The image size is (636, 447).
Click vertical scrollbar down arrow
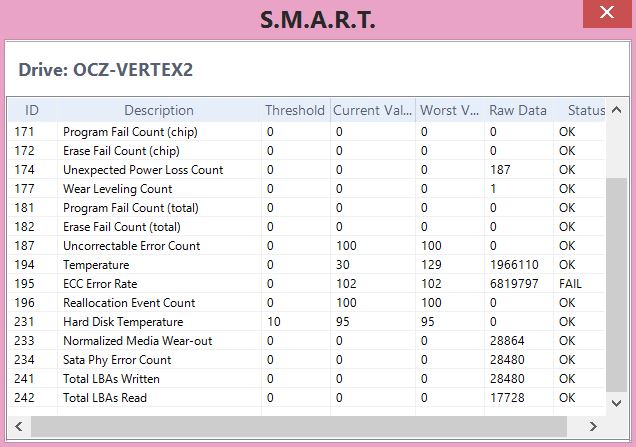617,403
